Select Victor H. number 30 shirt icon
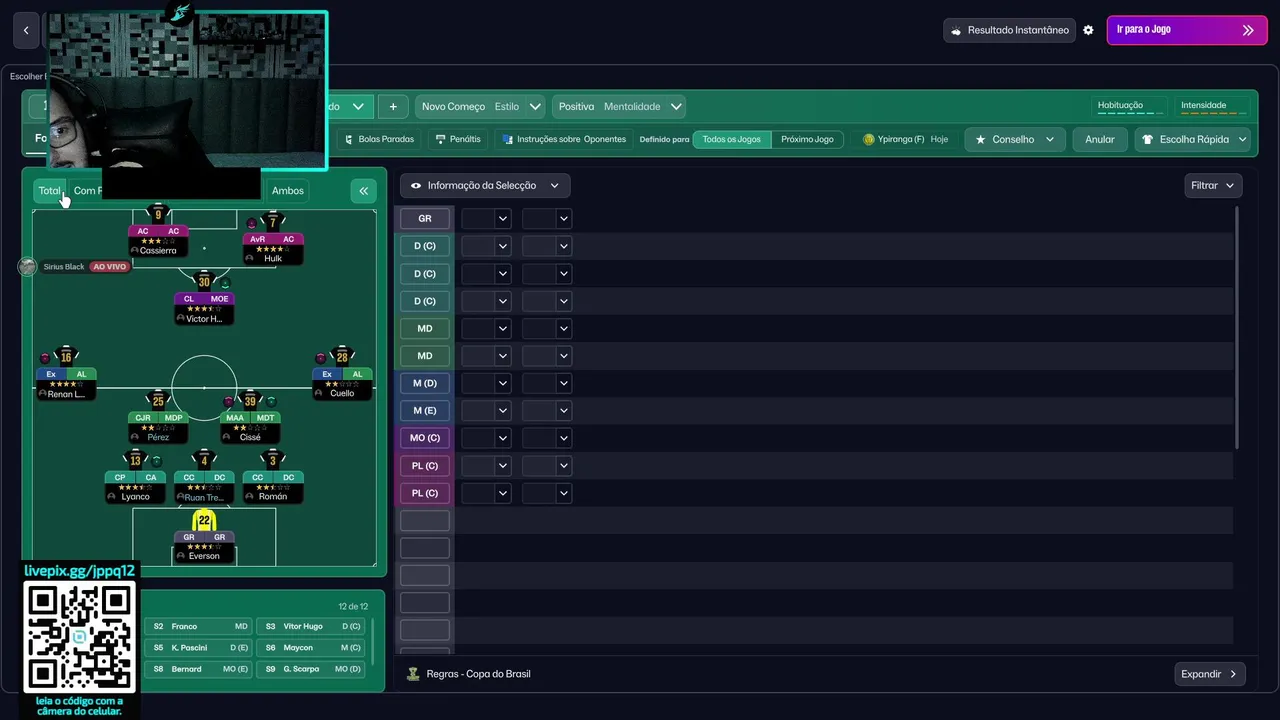Image resolution: width=1280 pixels, height=720 pixels. click(204, 281)
